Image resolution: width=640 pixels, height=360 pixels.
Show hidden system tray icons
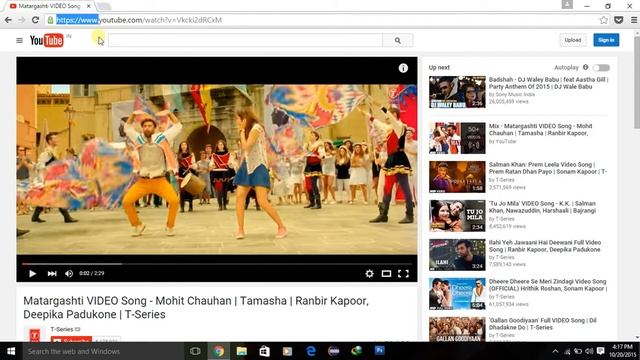pyautogui.click(x=555, y=351)
